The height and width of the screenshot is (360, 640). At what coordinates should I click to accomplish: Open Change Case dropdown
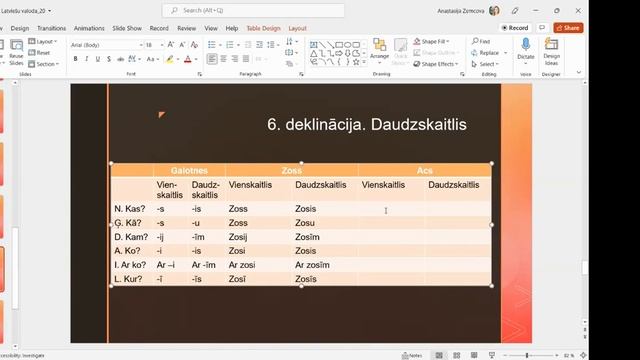[153, 59]
